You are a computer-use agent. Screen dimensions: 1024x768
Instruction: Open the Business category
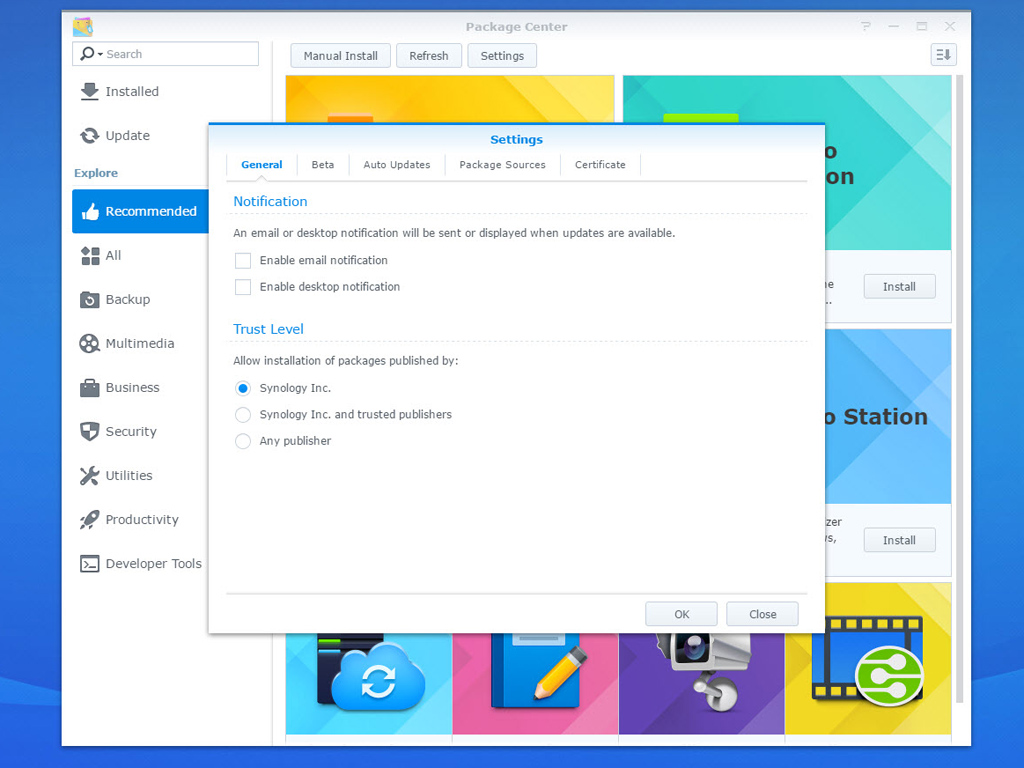tap(120, 387)
